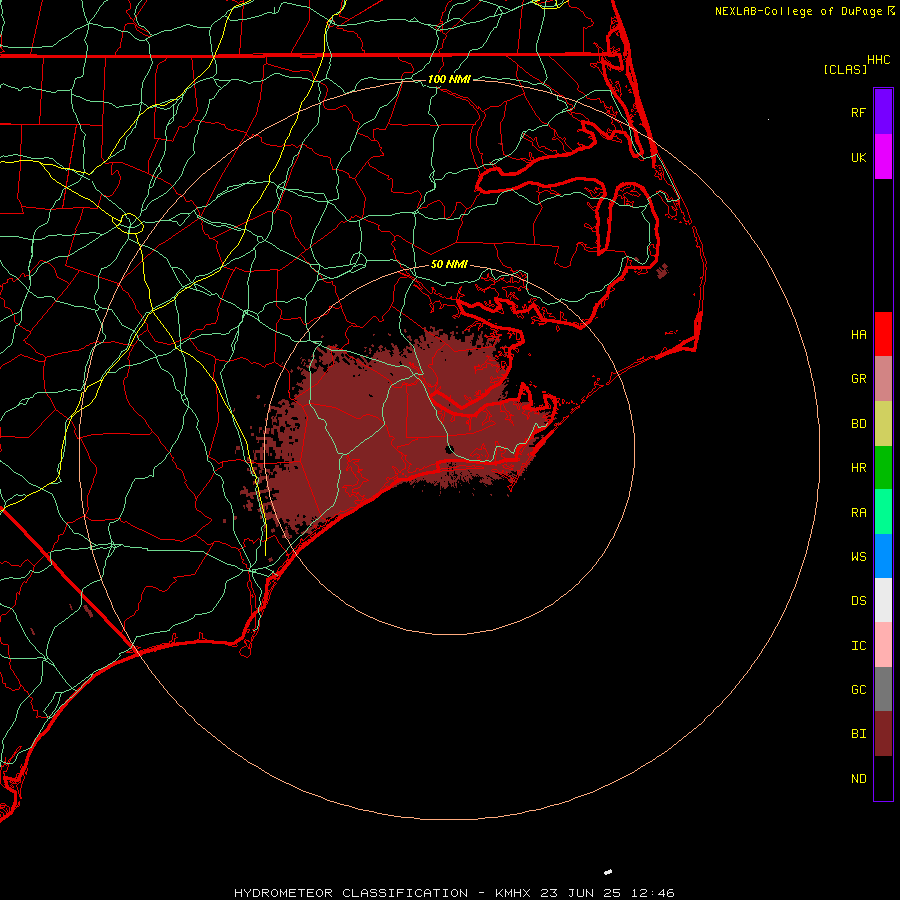Viewport: 900px width, 900px height.
Task: Click the HR legend label
Action: (x=858, y=468)
